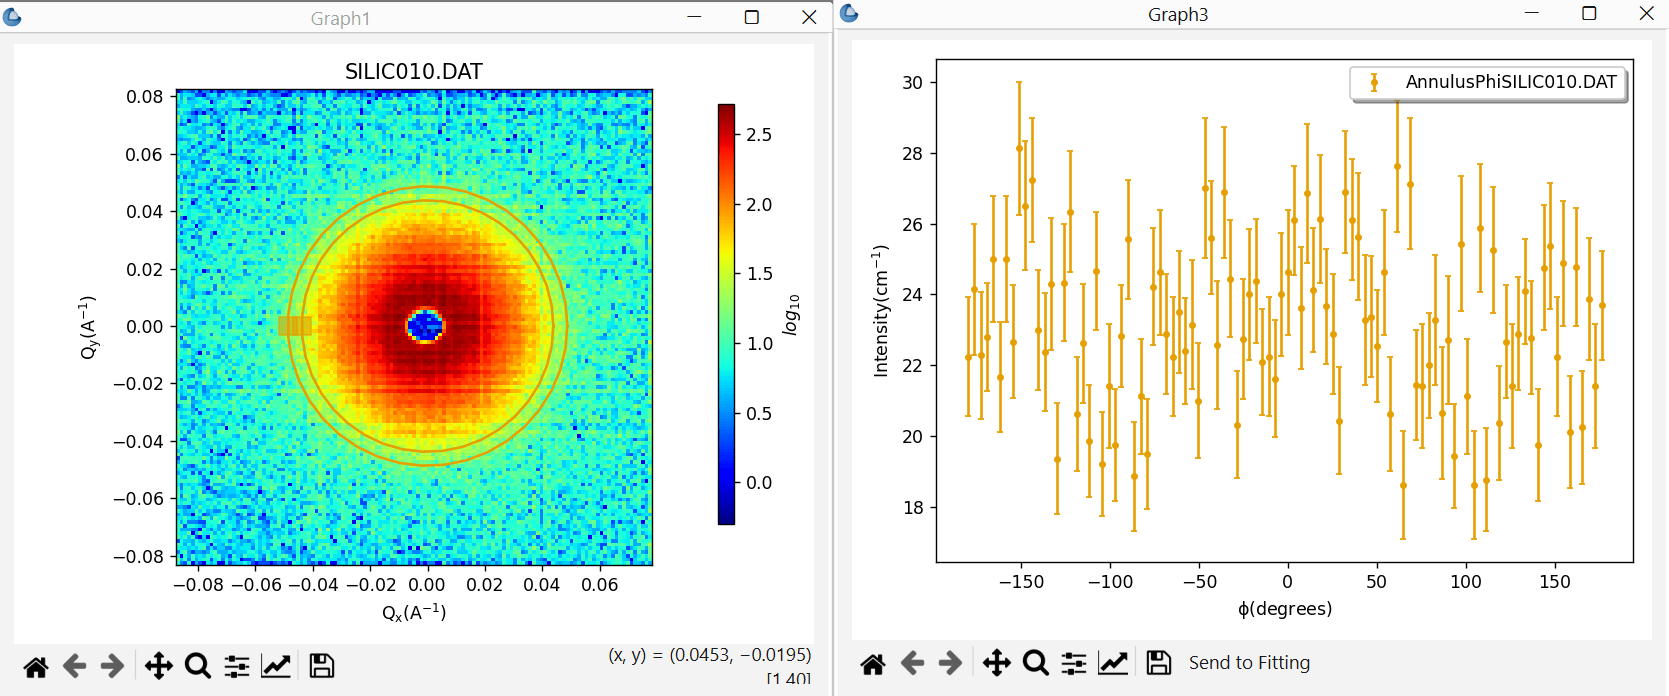
Task: Click the Home reset view icon in Graph1
Action: (x=36, y=667)
